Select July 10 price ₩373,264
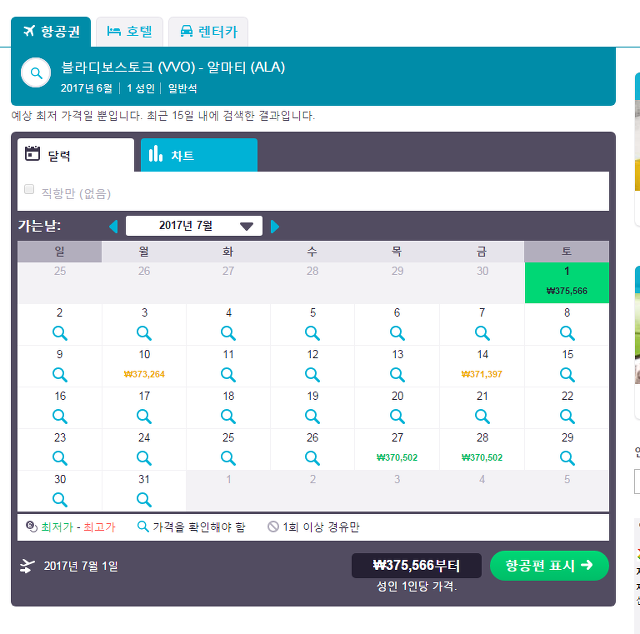Image resolution: width=640 pixels, height=634 pixels. pos(144,374)
